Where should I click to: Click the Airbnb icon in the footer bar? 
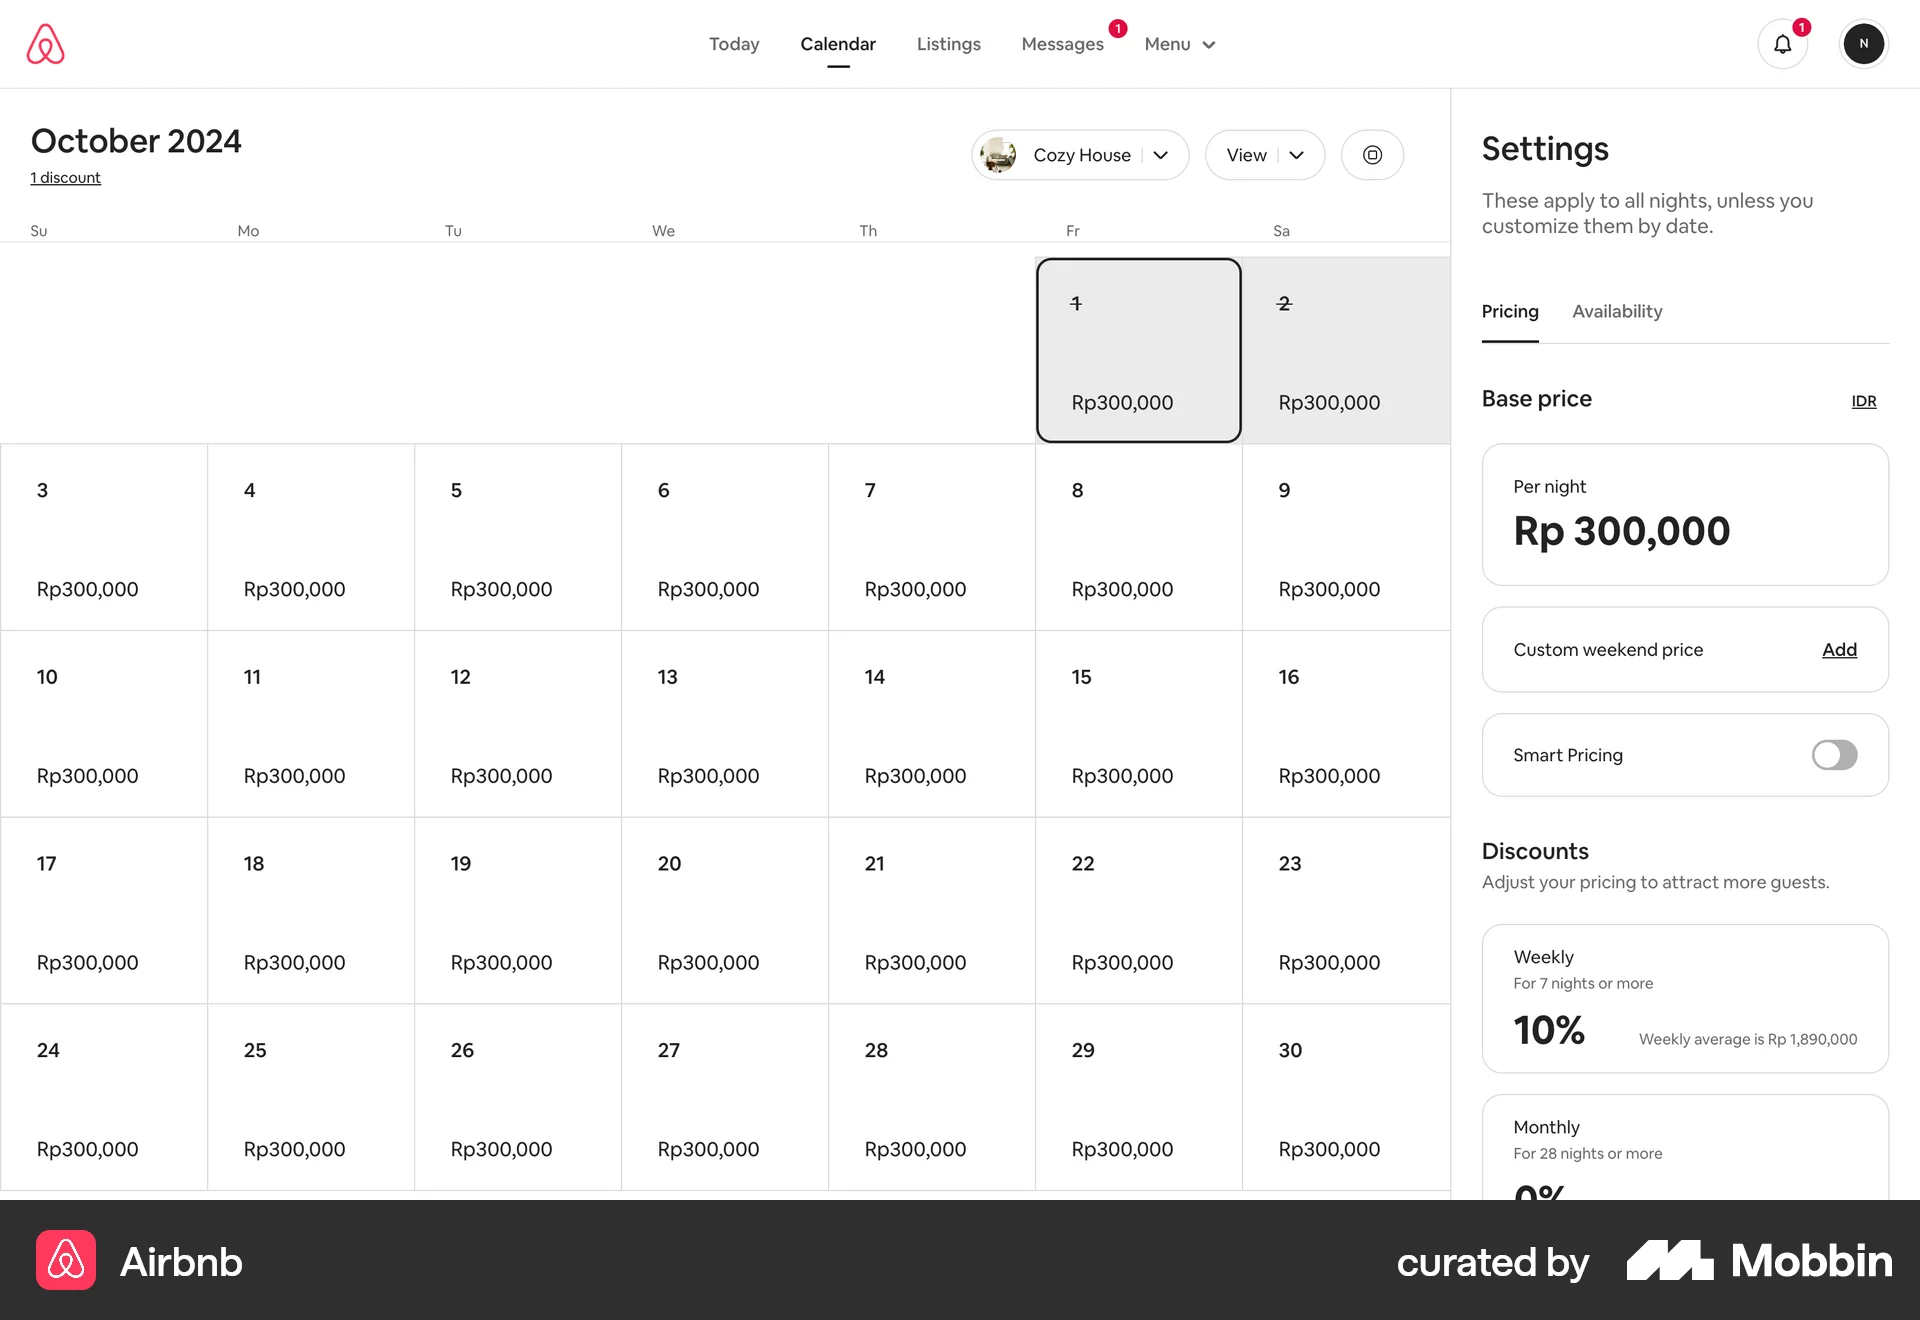click(x=65, y=1261)
